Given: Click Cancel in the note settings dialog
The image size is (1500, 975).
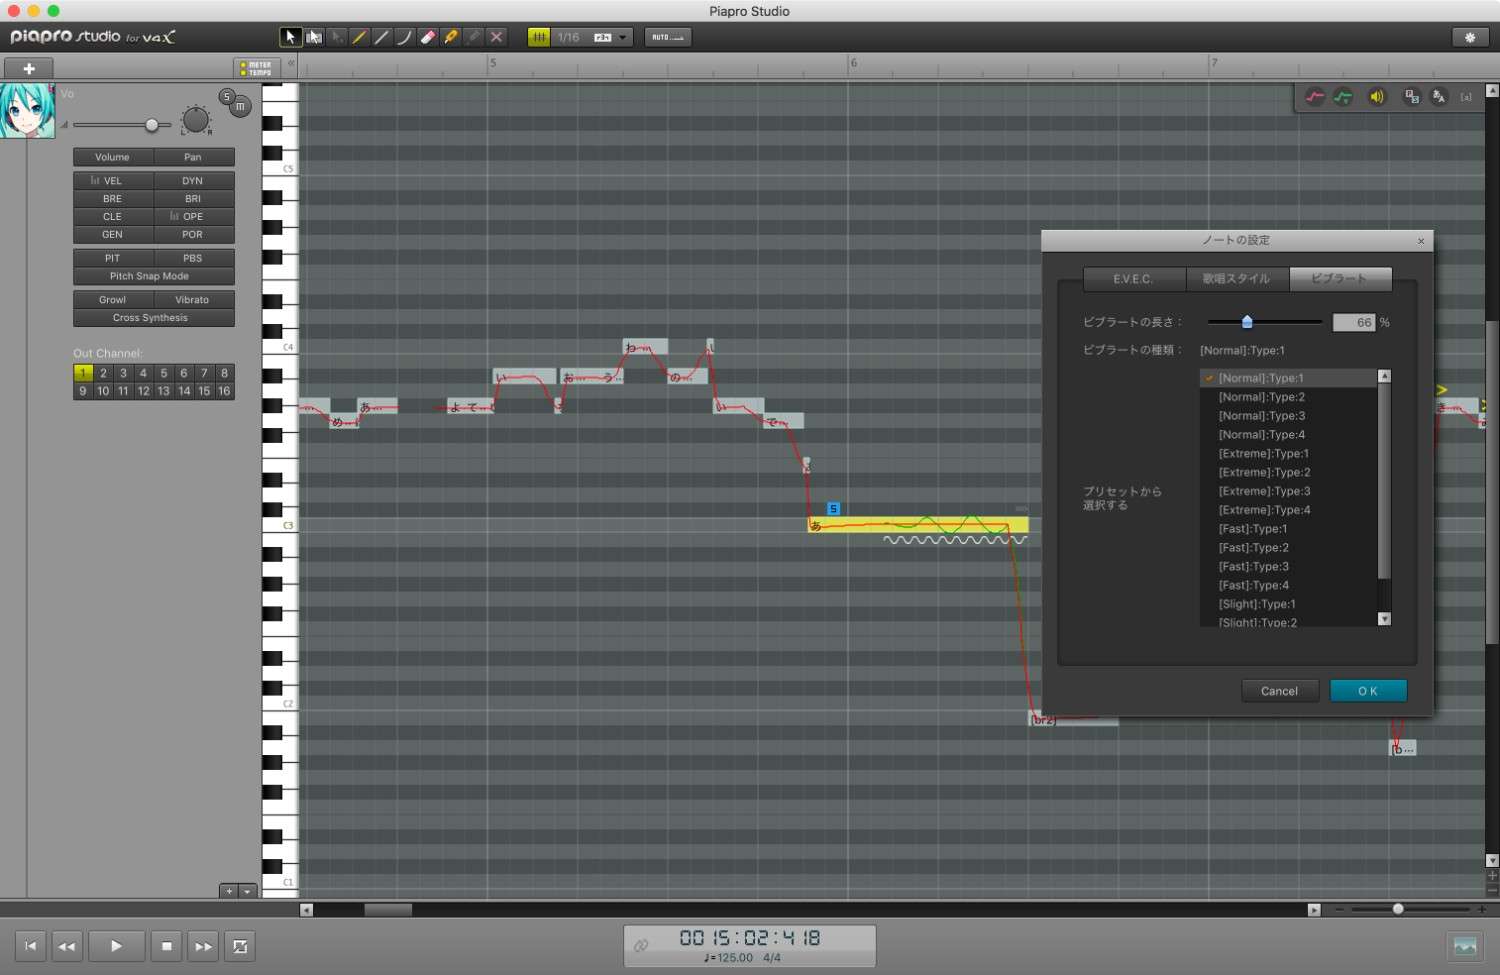Looking at the screenshot, I should (1279, 691).
